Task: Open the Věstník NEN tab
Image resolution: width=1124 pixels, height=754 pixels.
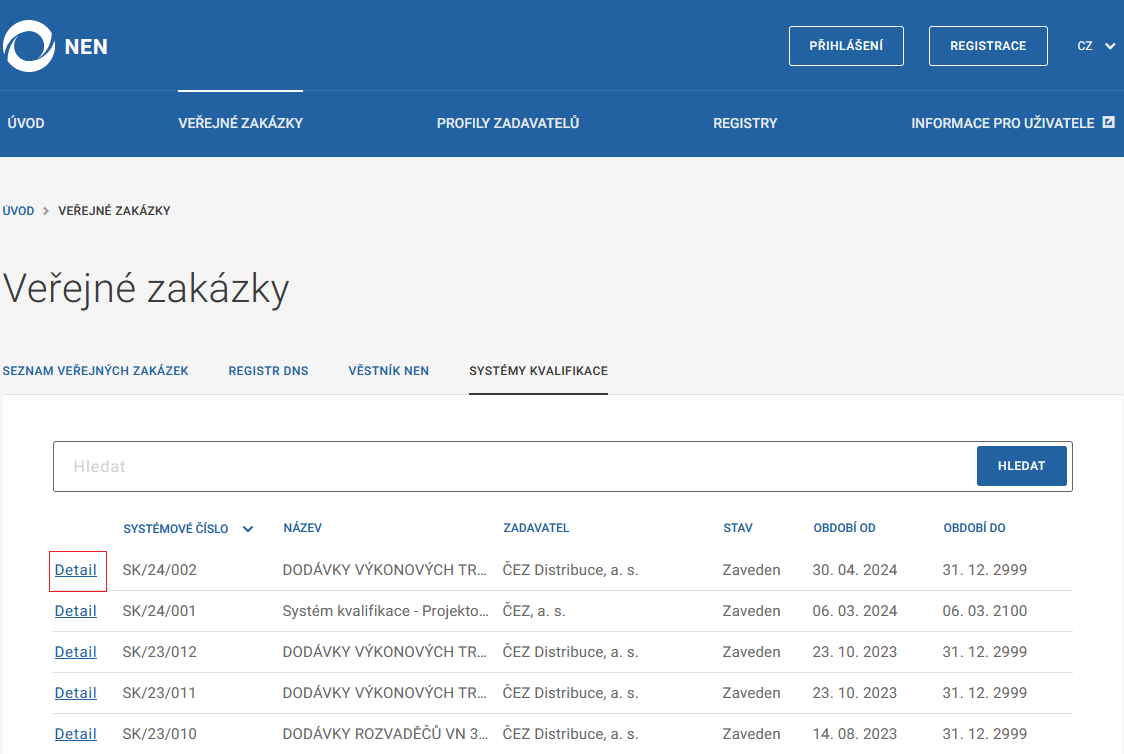Action: (389, 371)
